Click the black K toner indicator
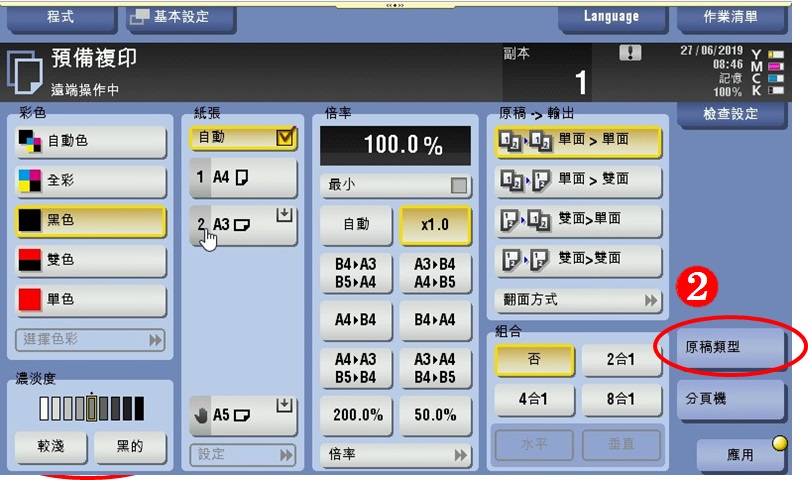808x480 pixels. pos(776,90)
